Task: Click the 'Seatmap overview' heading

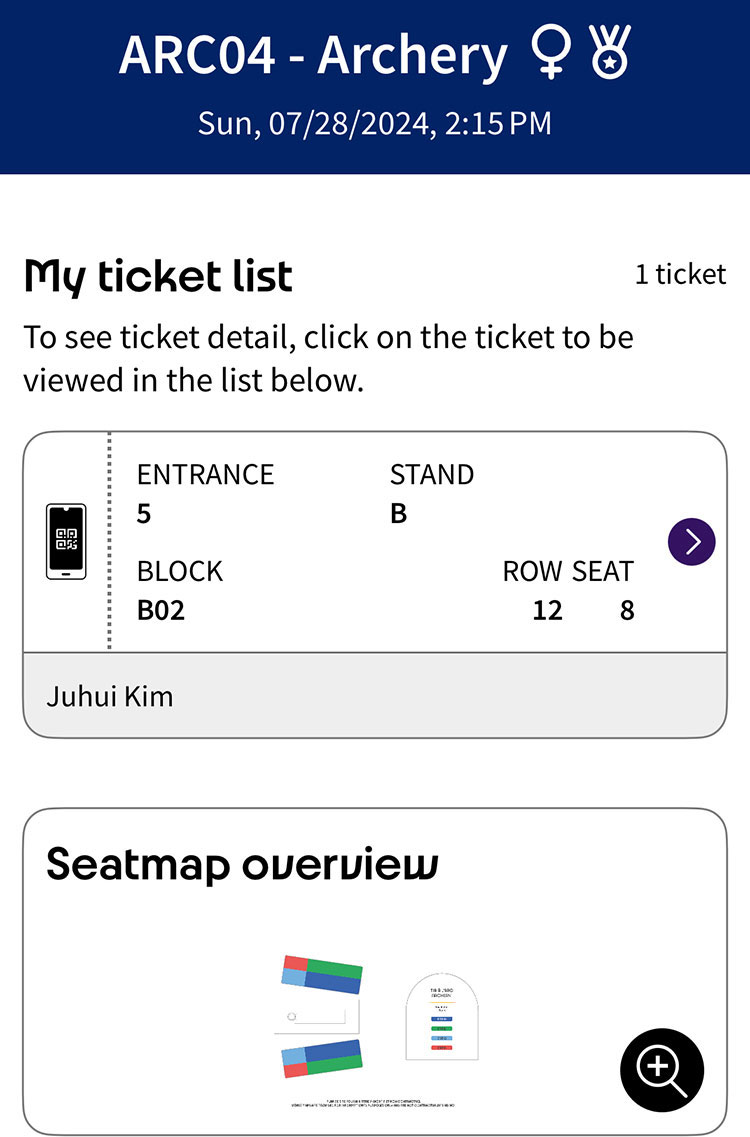Action: 242,864
